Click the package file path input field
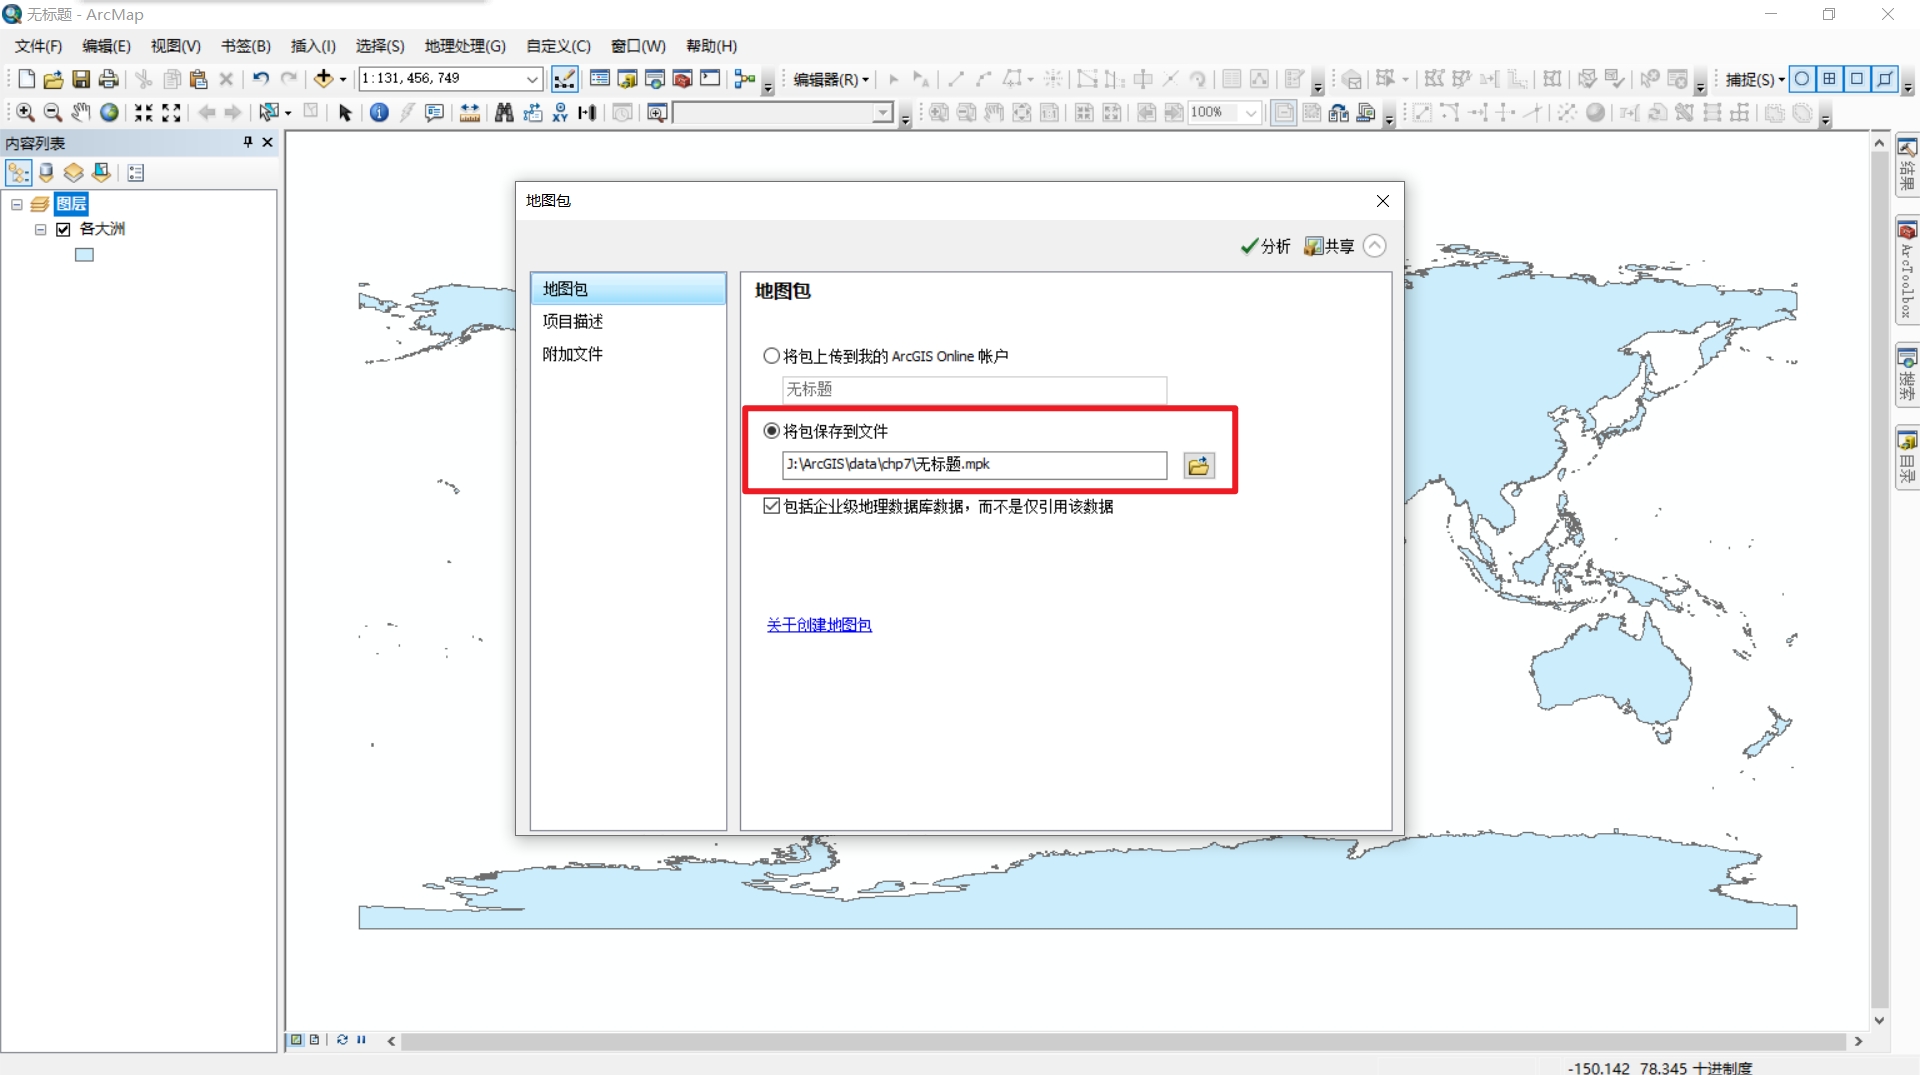Image resolution: width=1920 pixels, height=1075 pixels. tap(974, 465)
